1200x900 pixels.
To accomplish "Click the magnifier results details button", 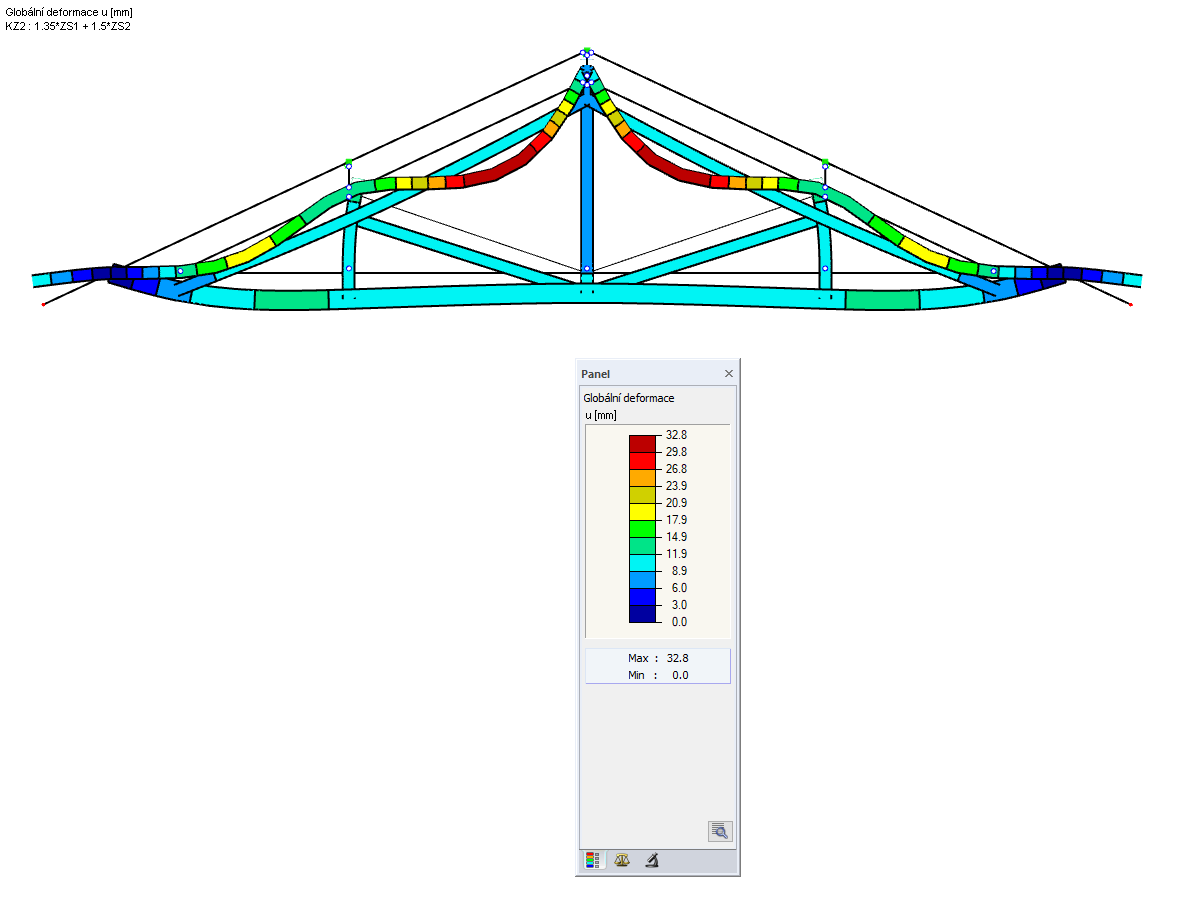I will 720,831.
